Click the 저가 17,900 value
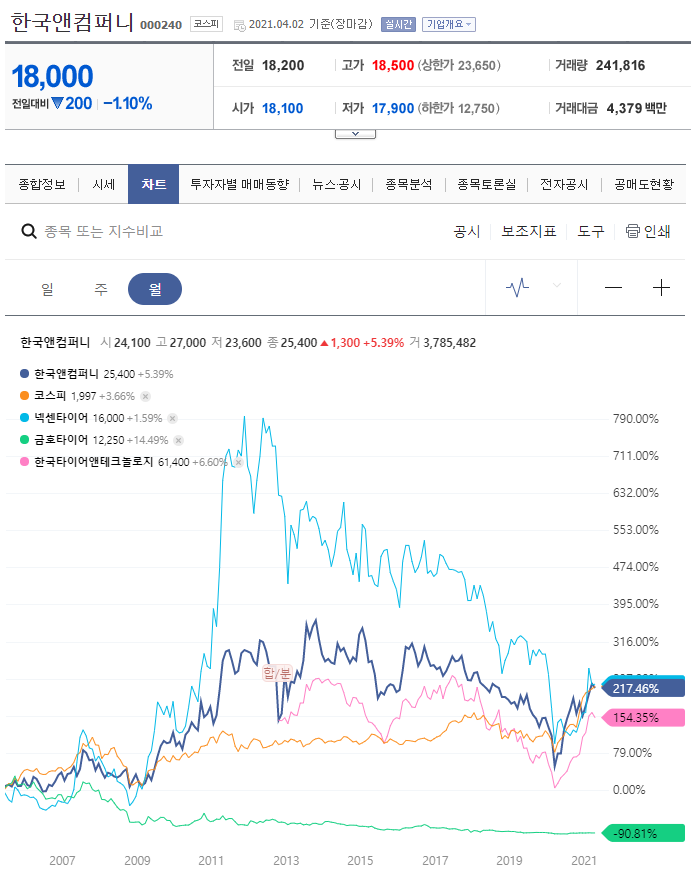Image resolution: width=691 pixels, height=895 pixels. tap(393, 108)
